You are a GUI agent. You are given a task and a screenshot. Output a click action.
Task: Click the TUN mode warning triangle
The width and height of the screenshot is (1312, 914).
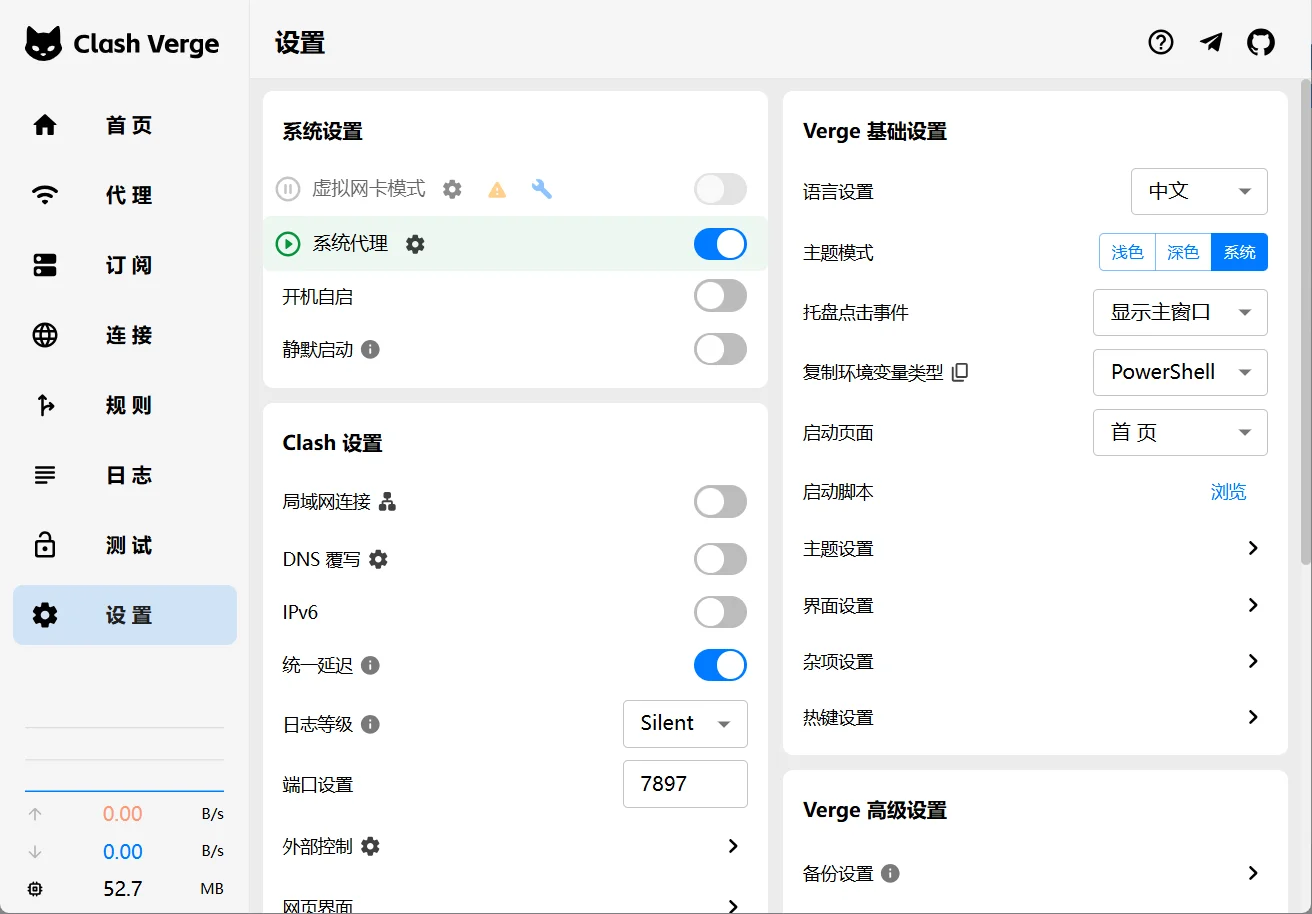pos(497,189)
